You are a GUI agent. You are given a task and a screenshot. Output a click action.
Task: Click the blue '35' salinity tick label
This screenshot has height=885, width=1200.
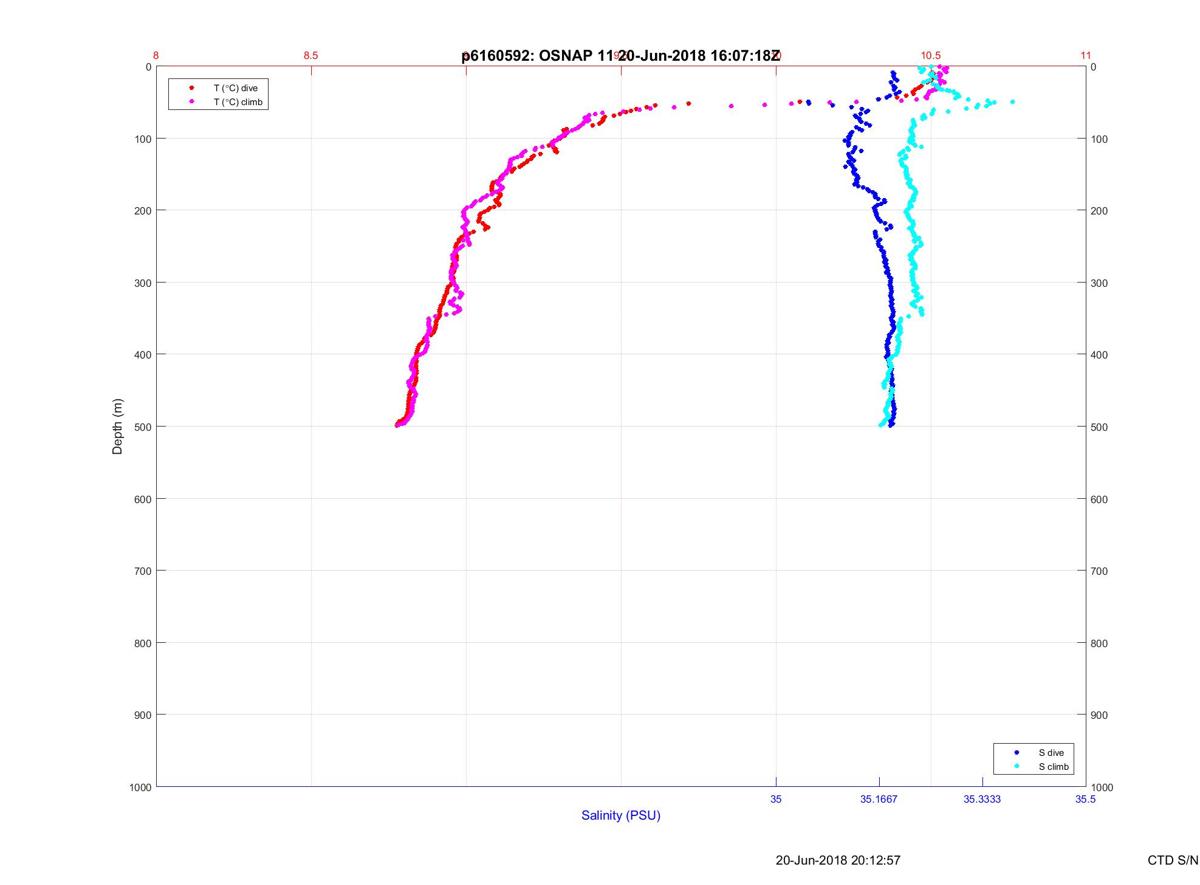tap(776, 799)
